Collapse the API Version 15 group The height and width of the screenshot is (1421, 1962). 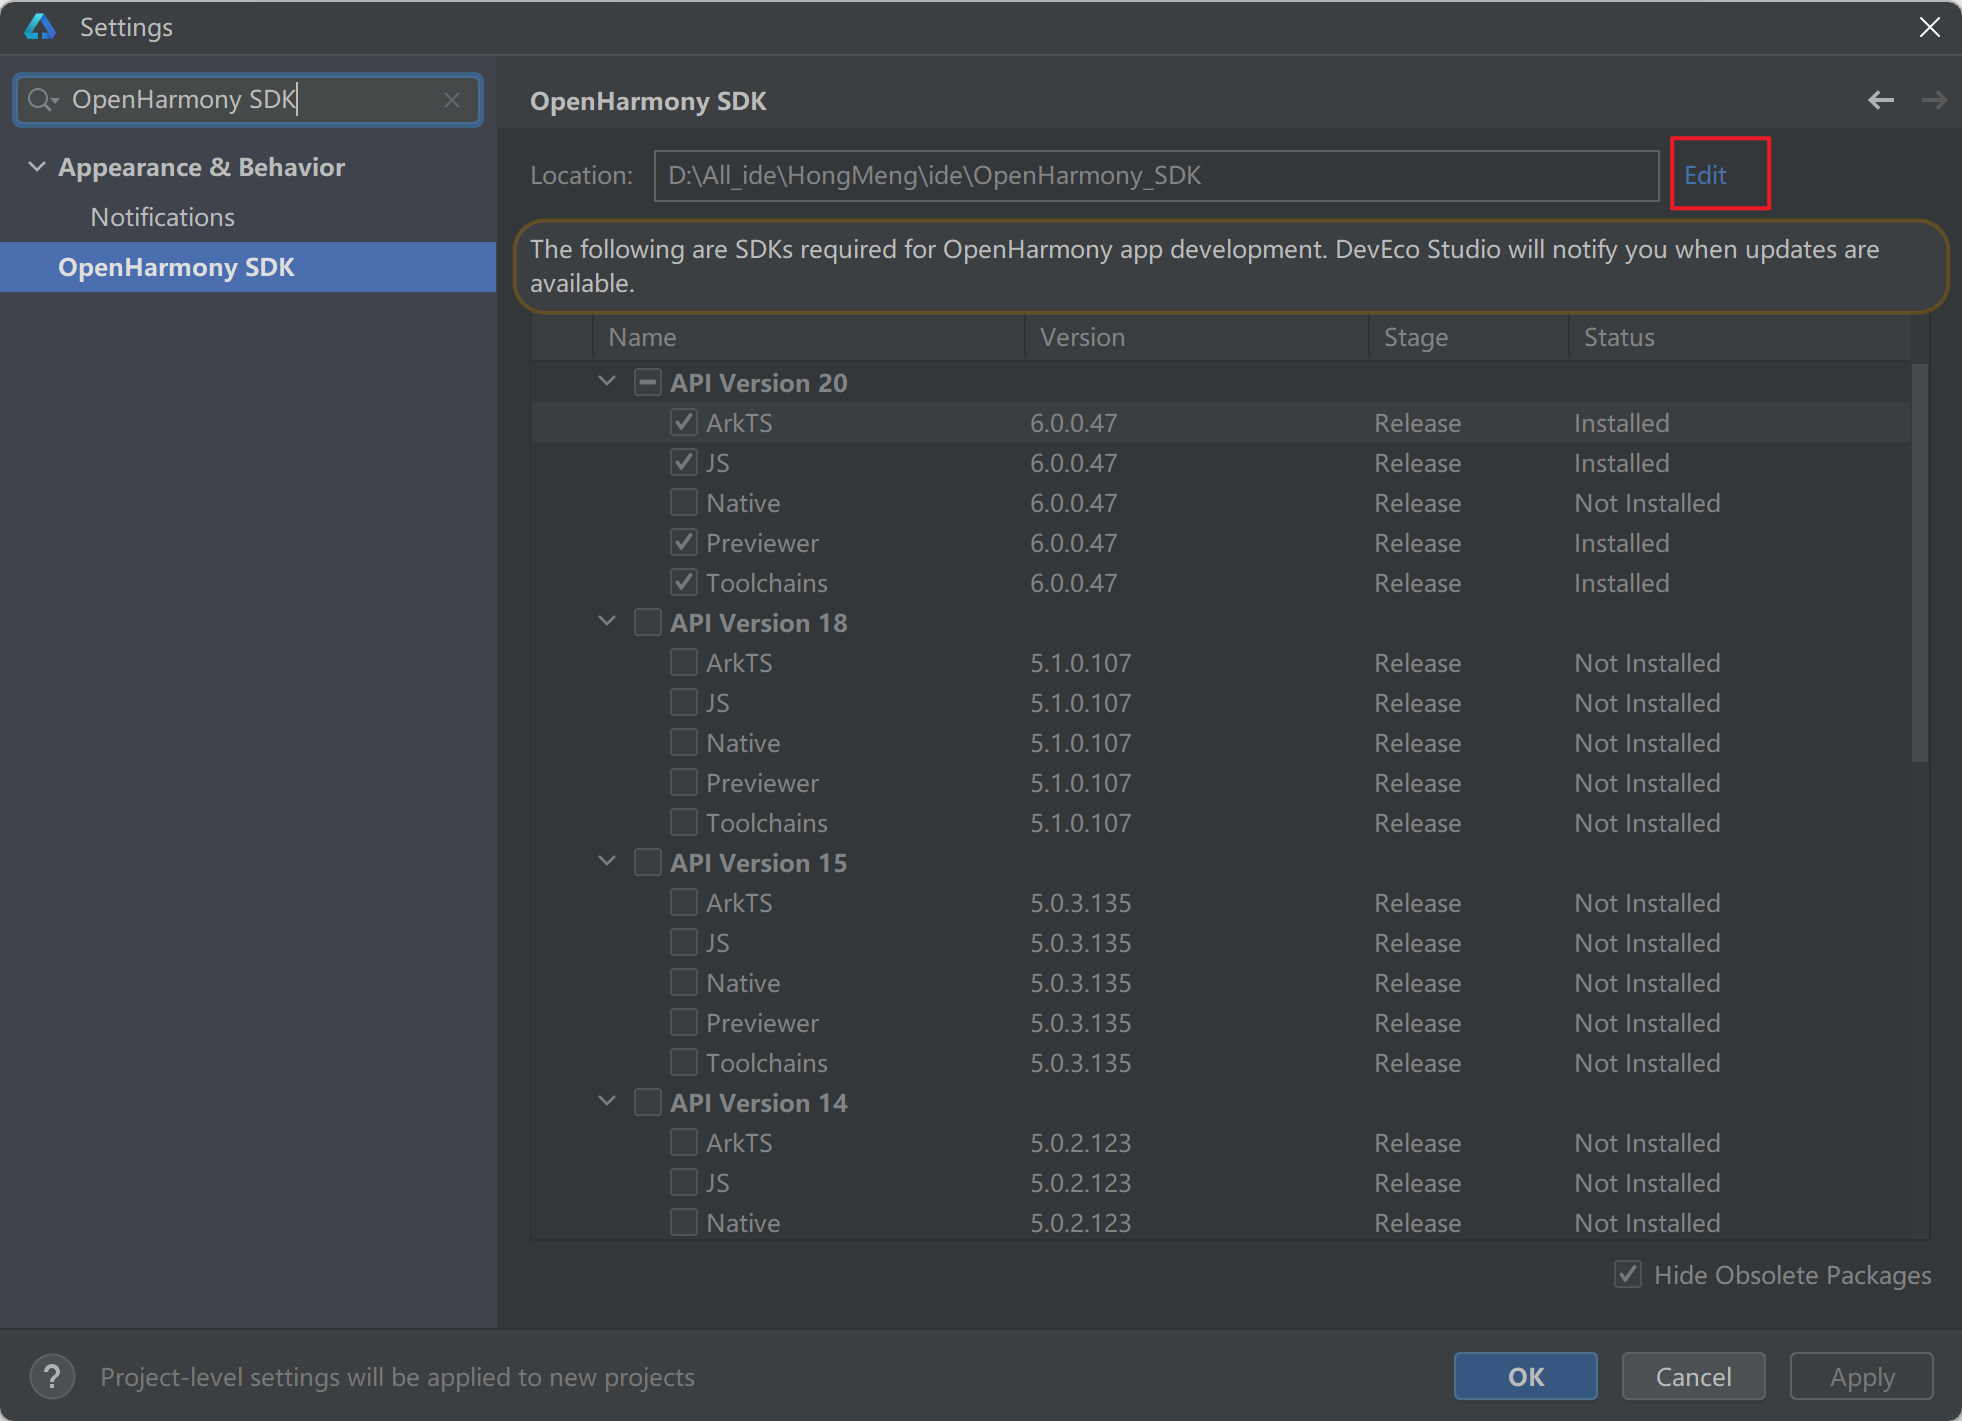click(x=607, y=862)
